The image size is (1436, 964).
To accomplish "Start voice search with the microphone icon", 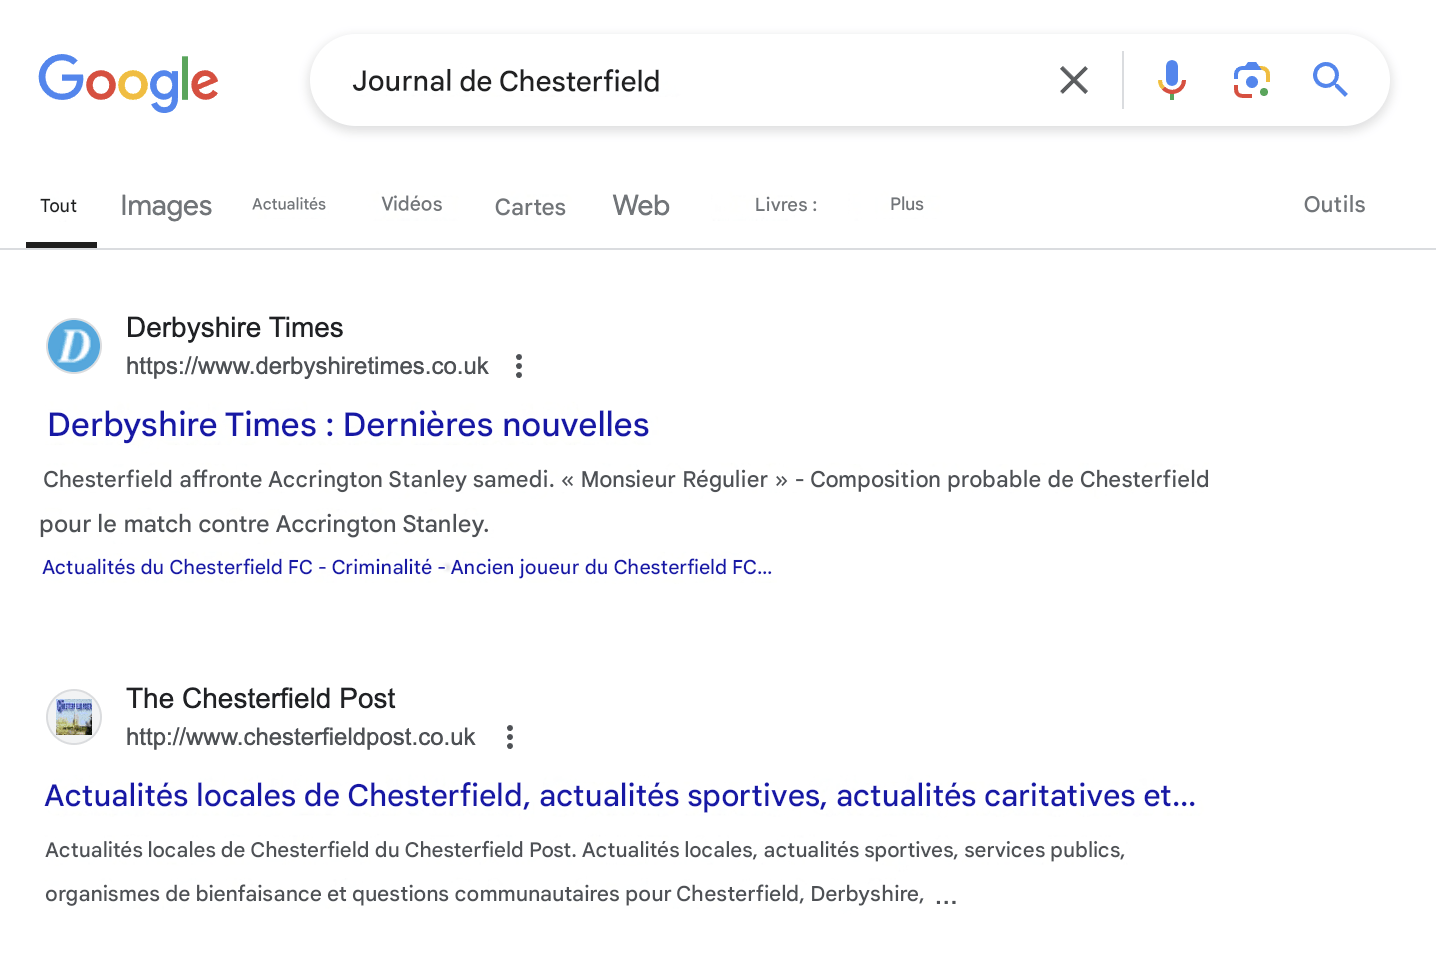I will tap(1171, 80).
